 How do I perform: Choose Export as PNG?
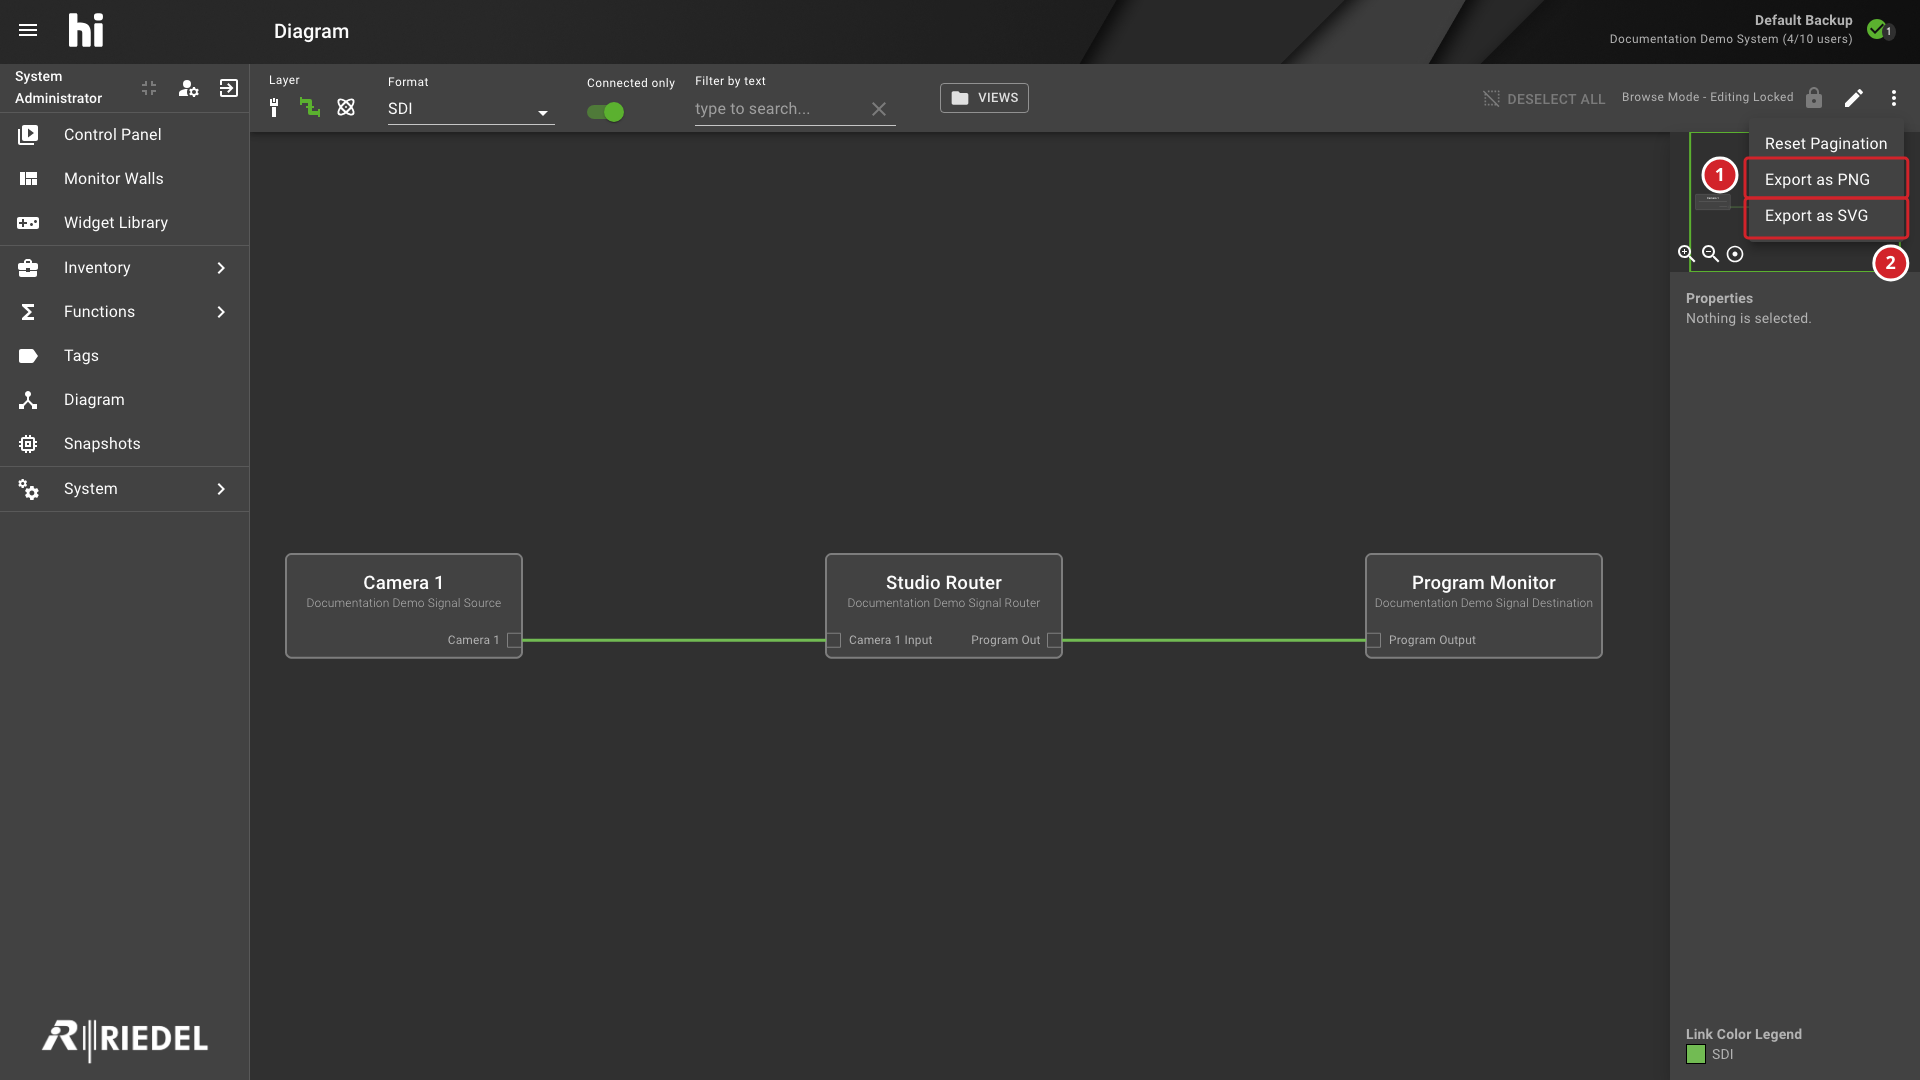[1826, 180]
